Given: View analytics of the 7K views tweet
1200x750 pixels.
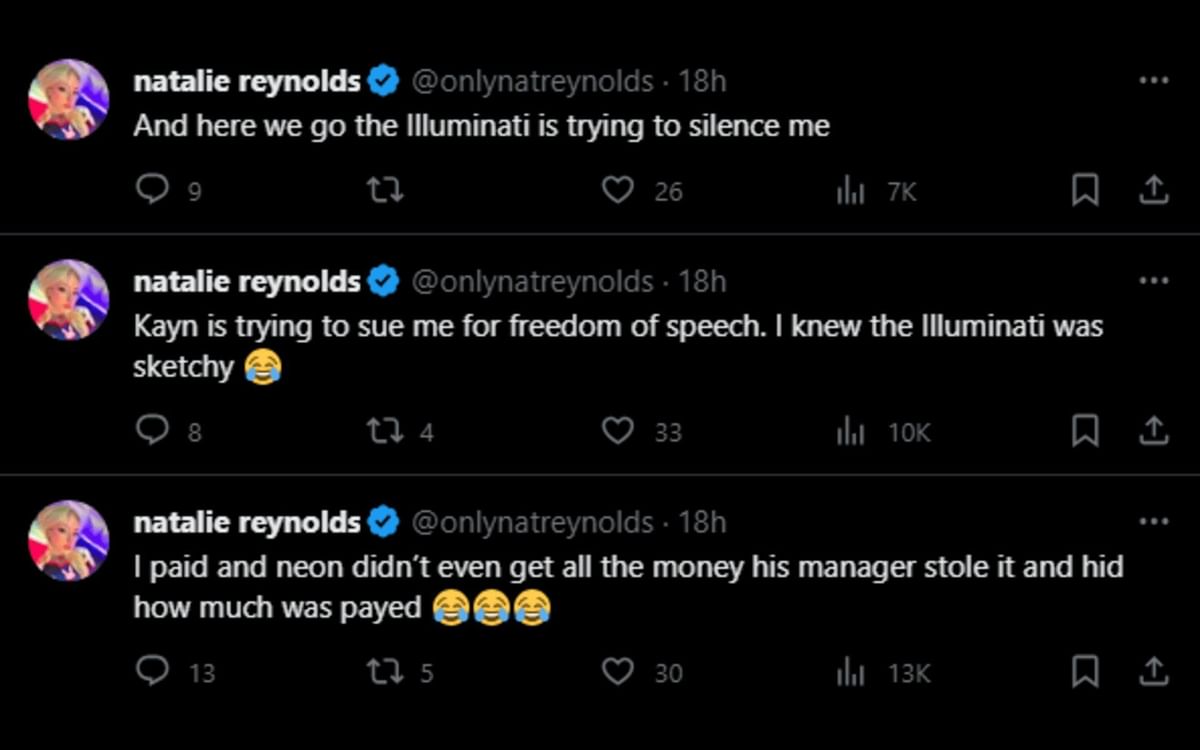Looking at the screenshot, I should [850, 190].
